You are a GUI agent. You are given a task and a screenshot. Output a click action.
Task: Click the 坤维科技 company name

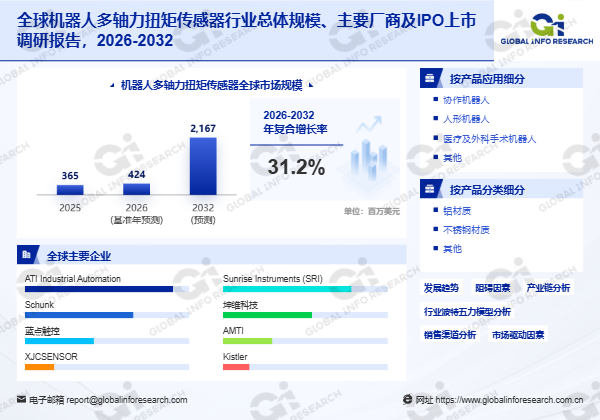241,305
